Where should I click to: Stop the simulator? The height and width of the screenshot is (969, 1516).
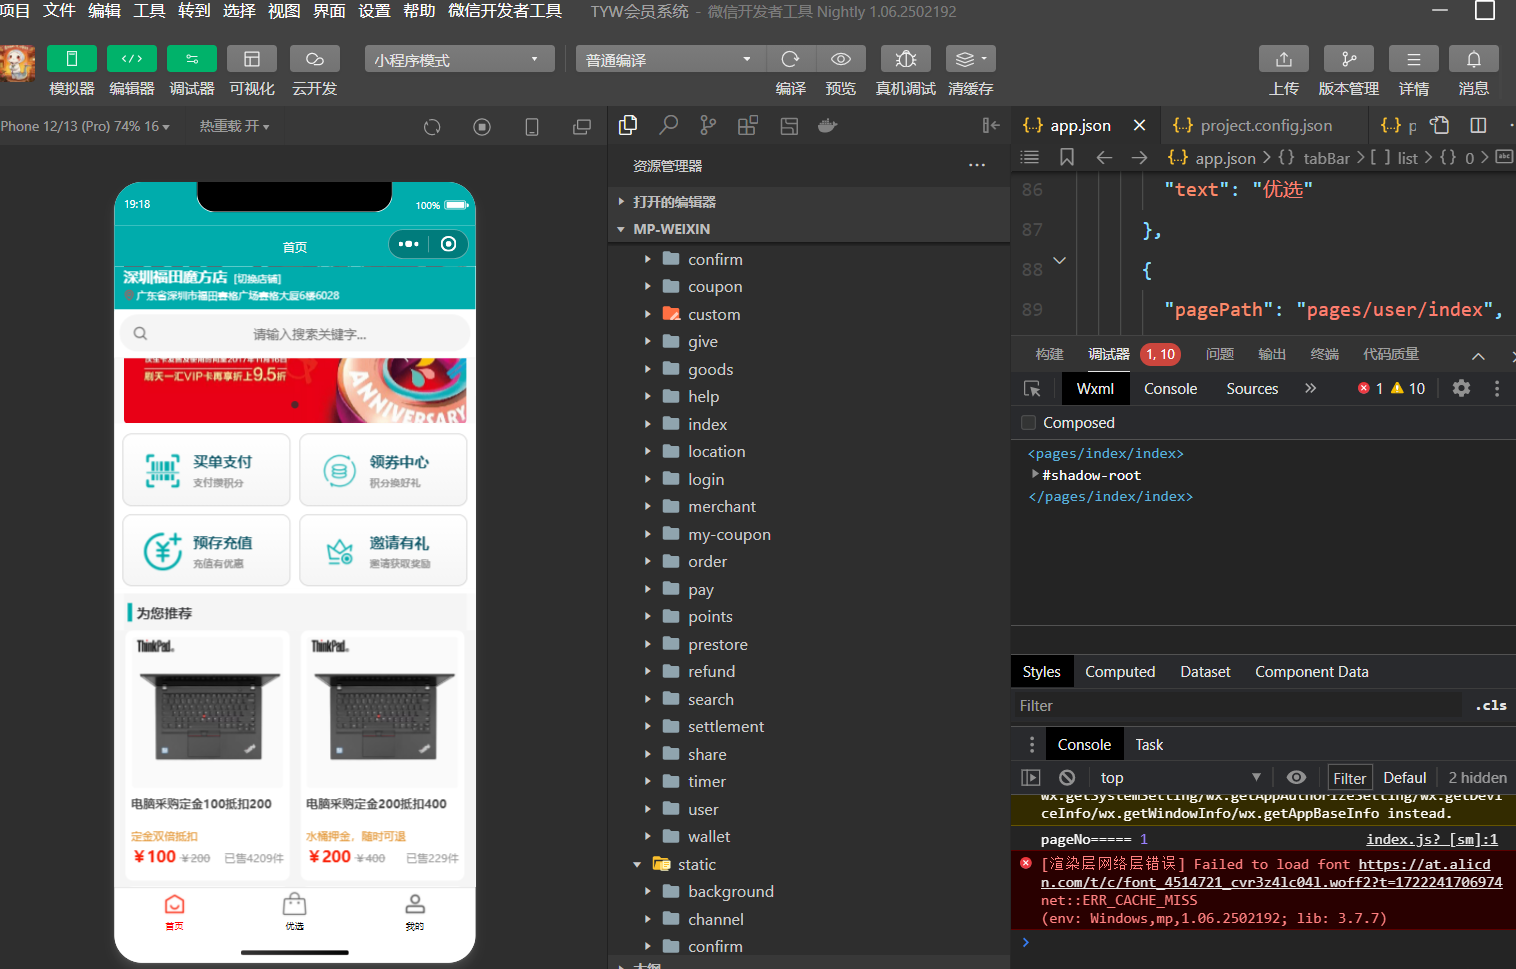coord(482,127)
